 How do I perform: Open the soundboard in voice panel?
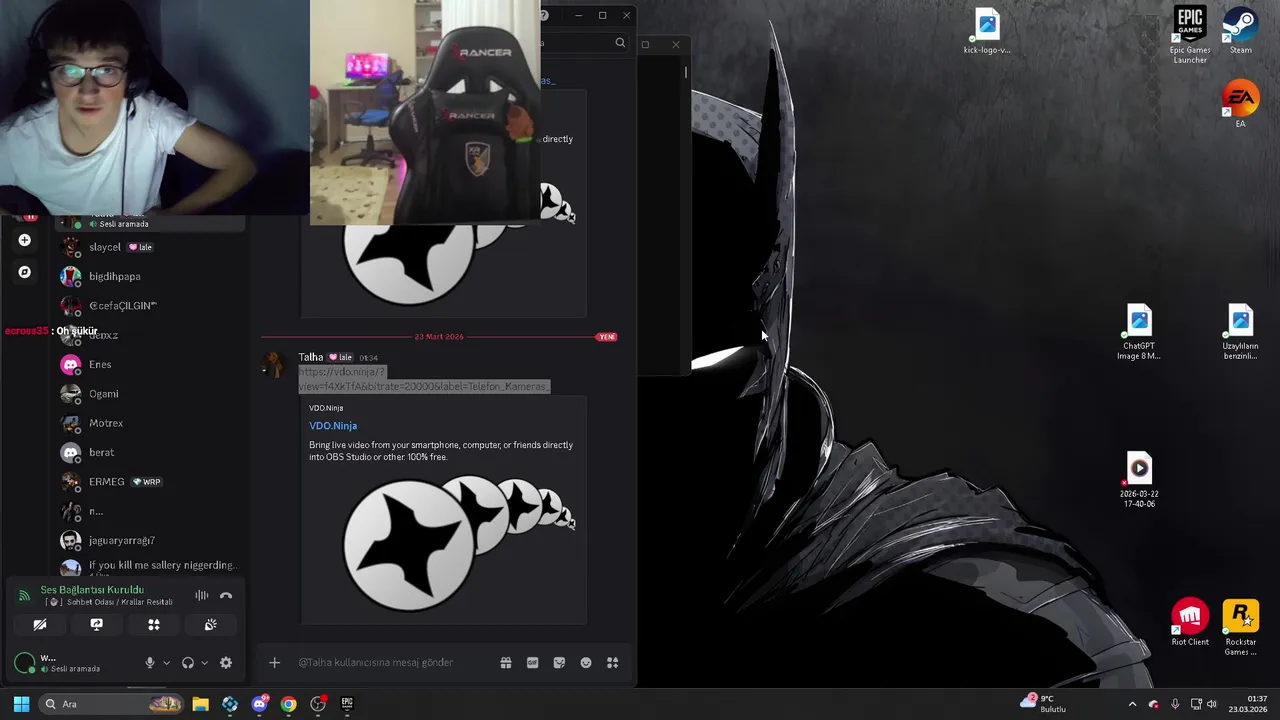[211, 624]
